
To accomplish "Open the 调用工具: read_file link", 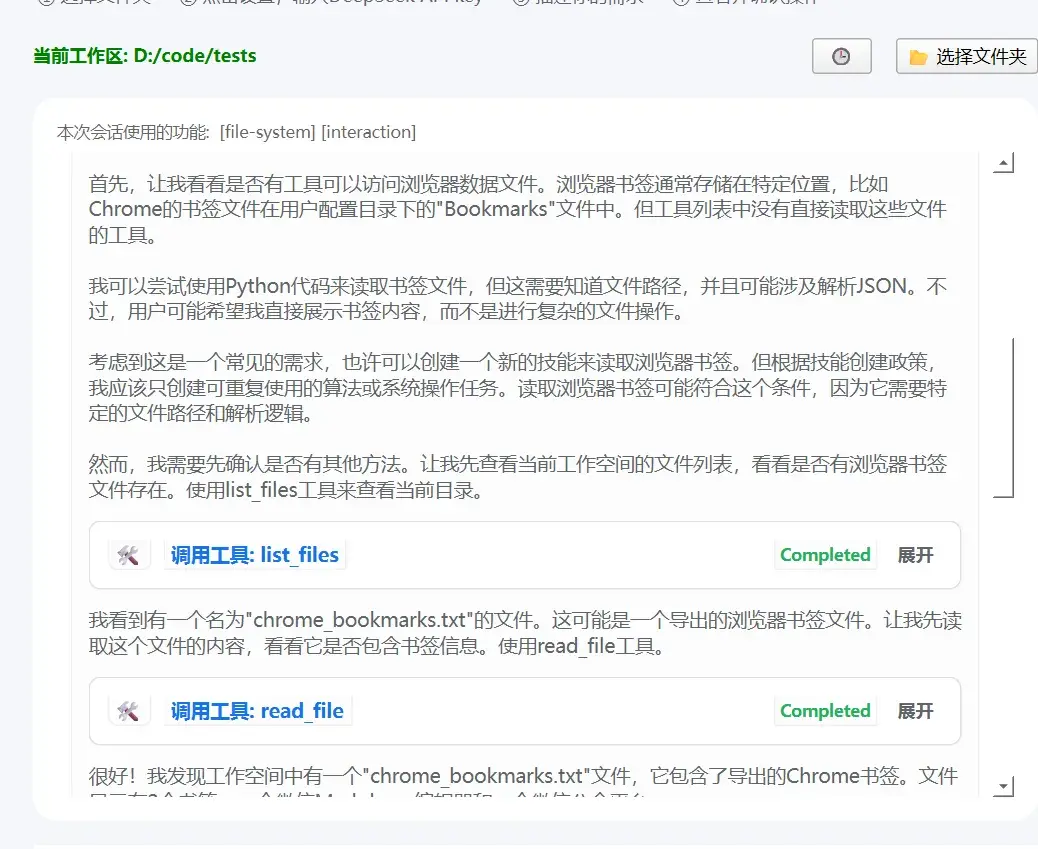I will click(x=258, y=711).
